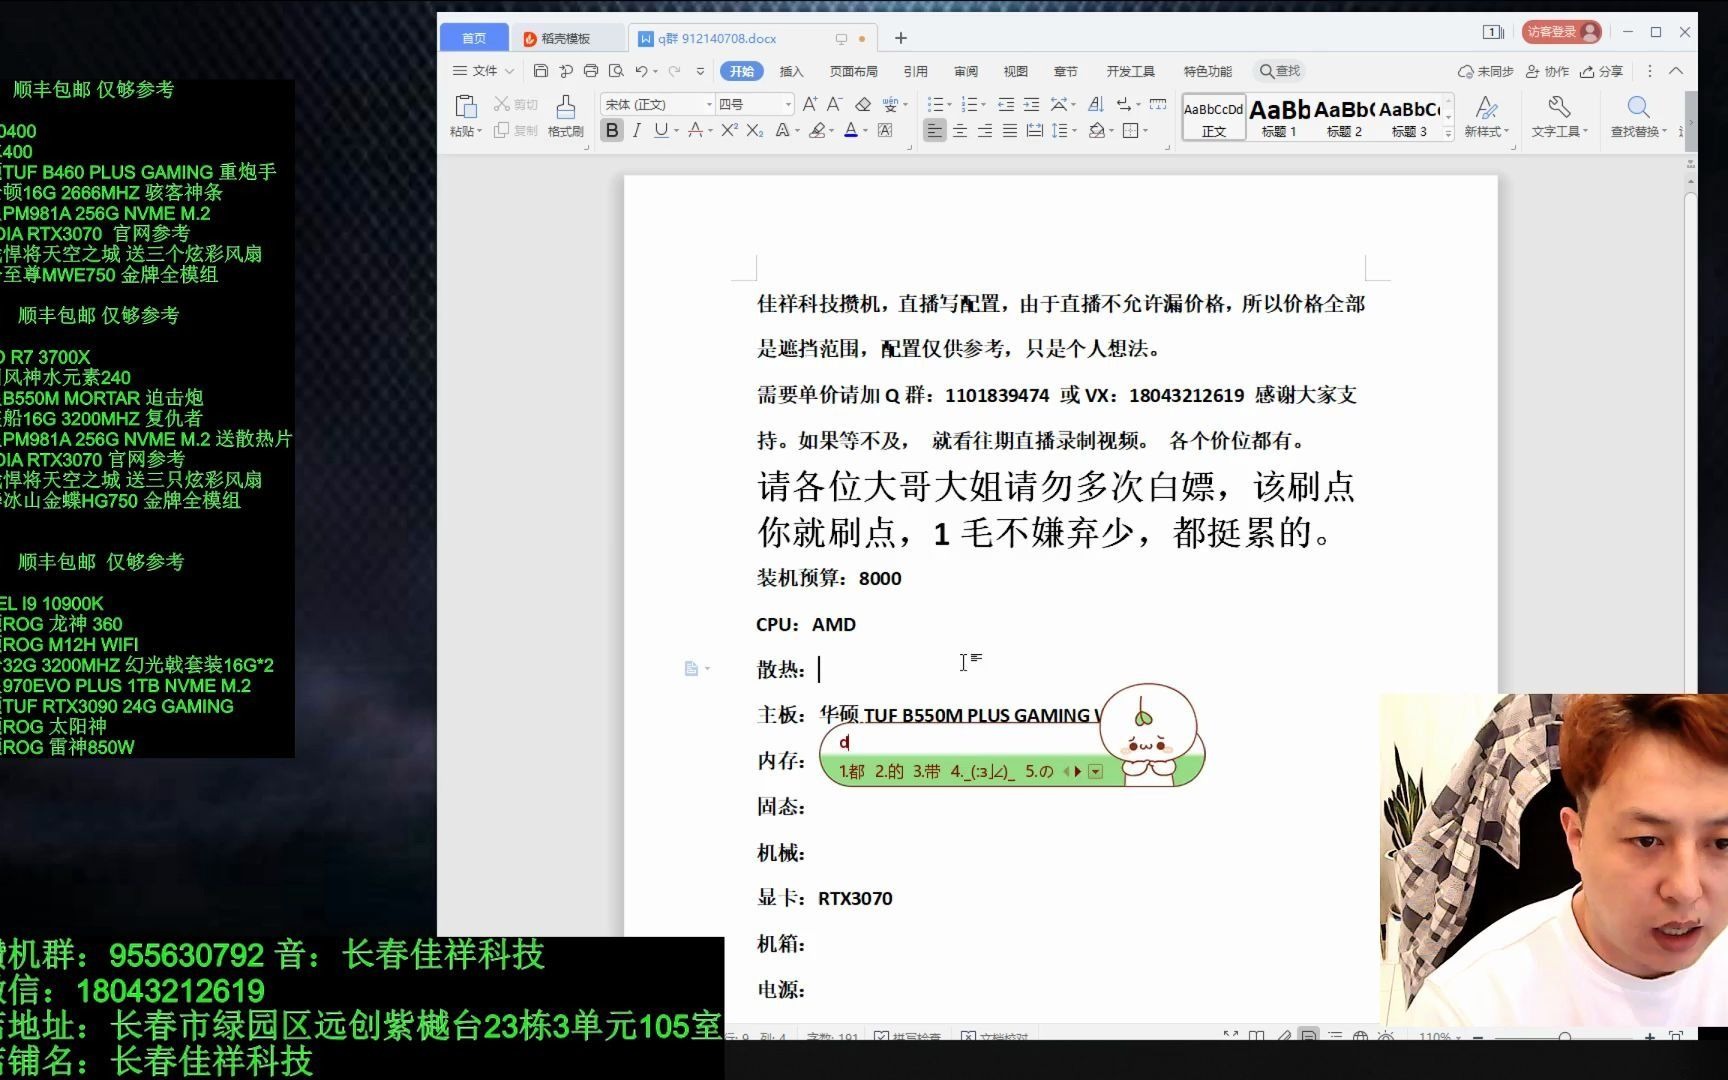Screen dimensions: 1728x1080
Task: Toggle spell check (拼写检查) in status bar
Action: click(x=906, y=1036)
